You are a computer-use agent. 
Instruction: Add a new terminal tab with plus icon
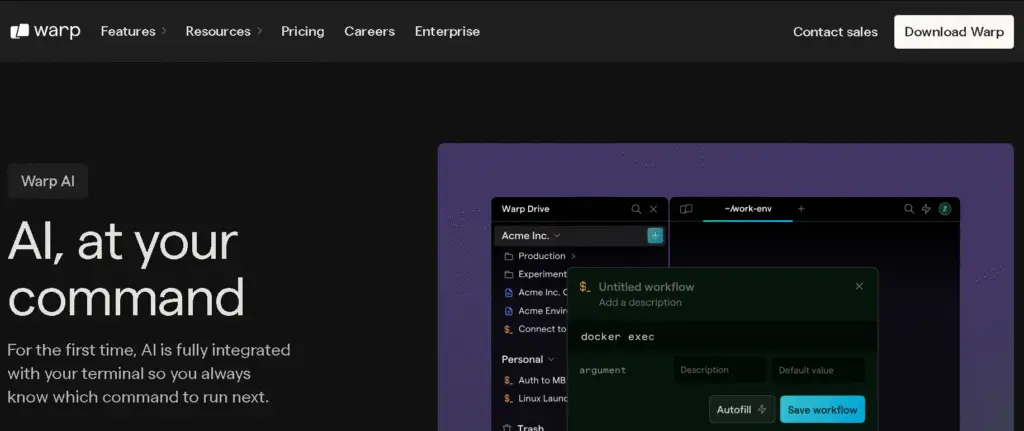pyautogui.click(x=801, y=209)
